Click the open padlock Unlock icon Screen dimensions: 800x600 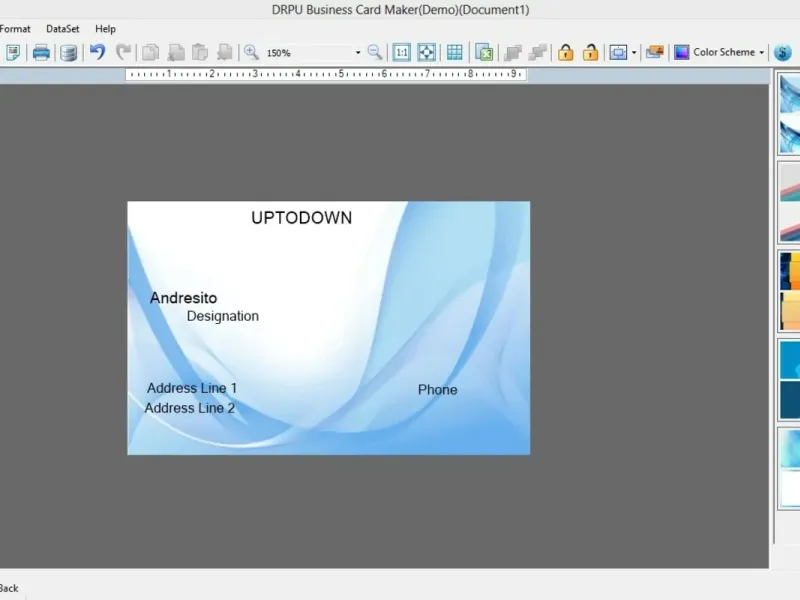pos(590,52)
